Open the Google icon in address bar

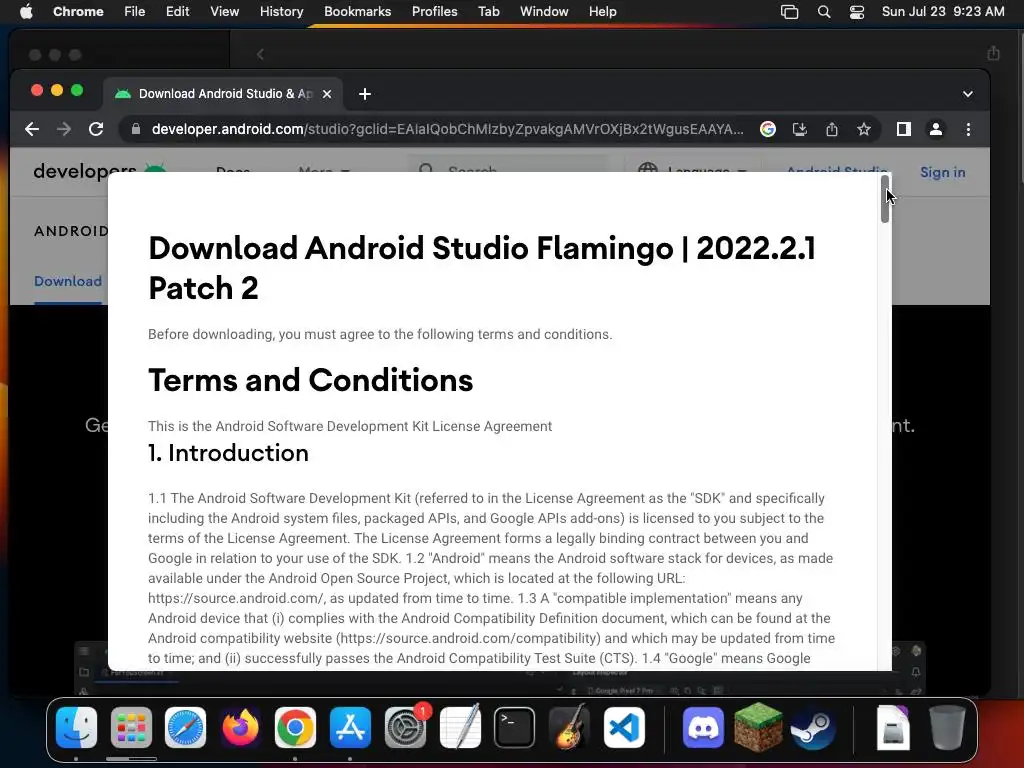(768, 129)
